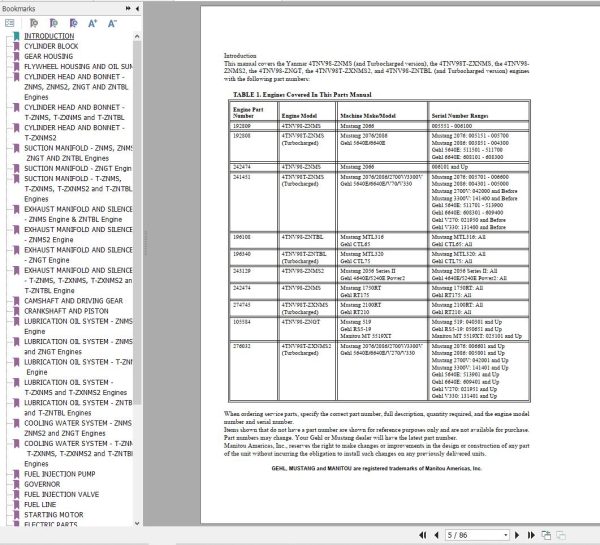Click the GEHL, MUSTANG and MANITOU trademark line

377,468
